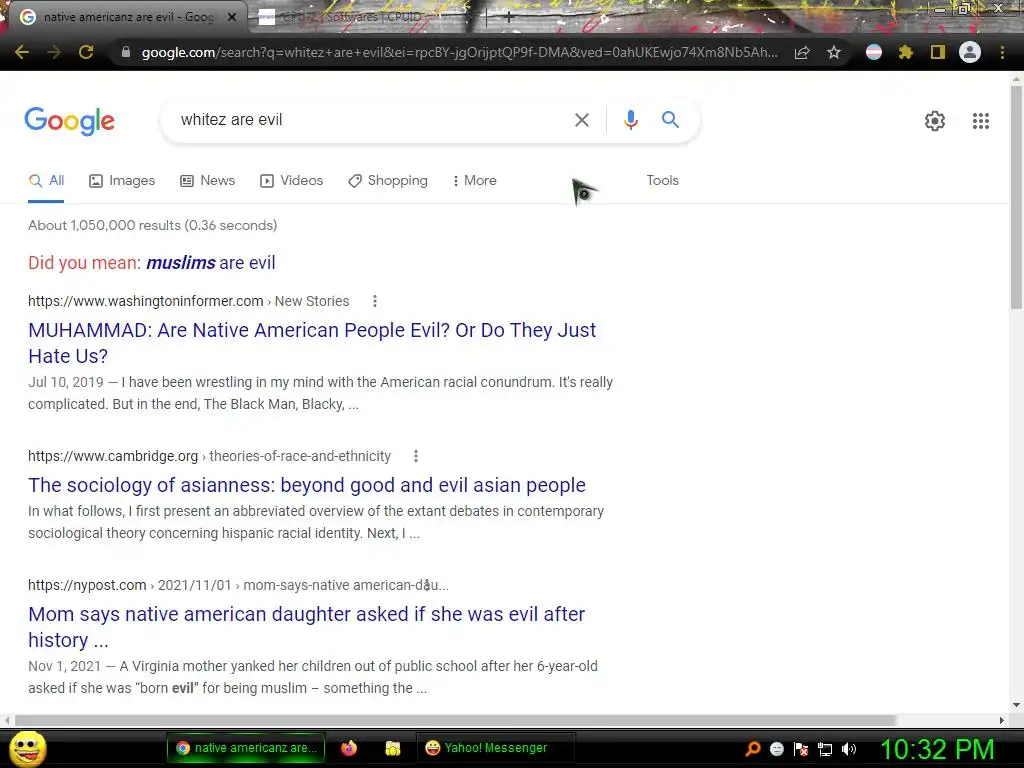The height and width of the screenshot is (768, 1024).
Task: Open the cambridge.org sociology result title
Action: (x=307, y=485)
